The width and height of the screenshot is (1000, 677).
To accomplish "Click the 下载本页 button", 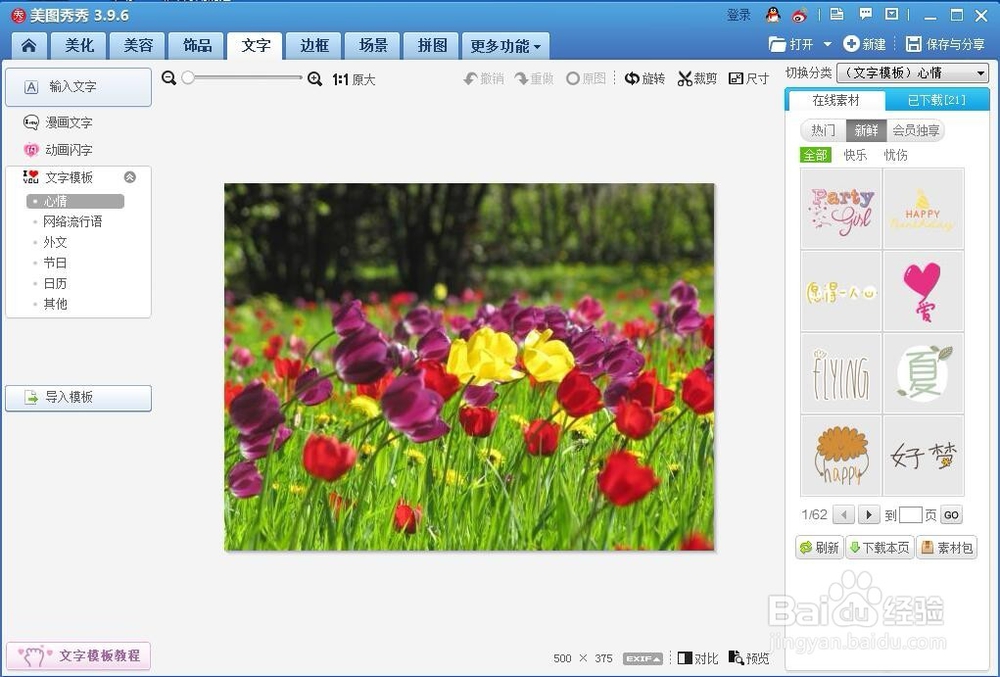I will click(x=879, y=548).
